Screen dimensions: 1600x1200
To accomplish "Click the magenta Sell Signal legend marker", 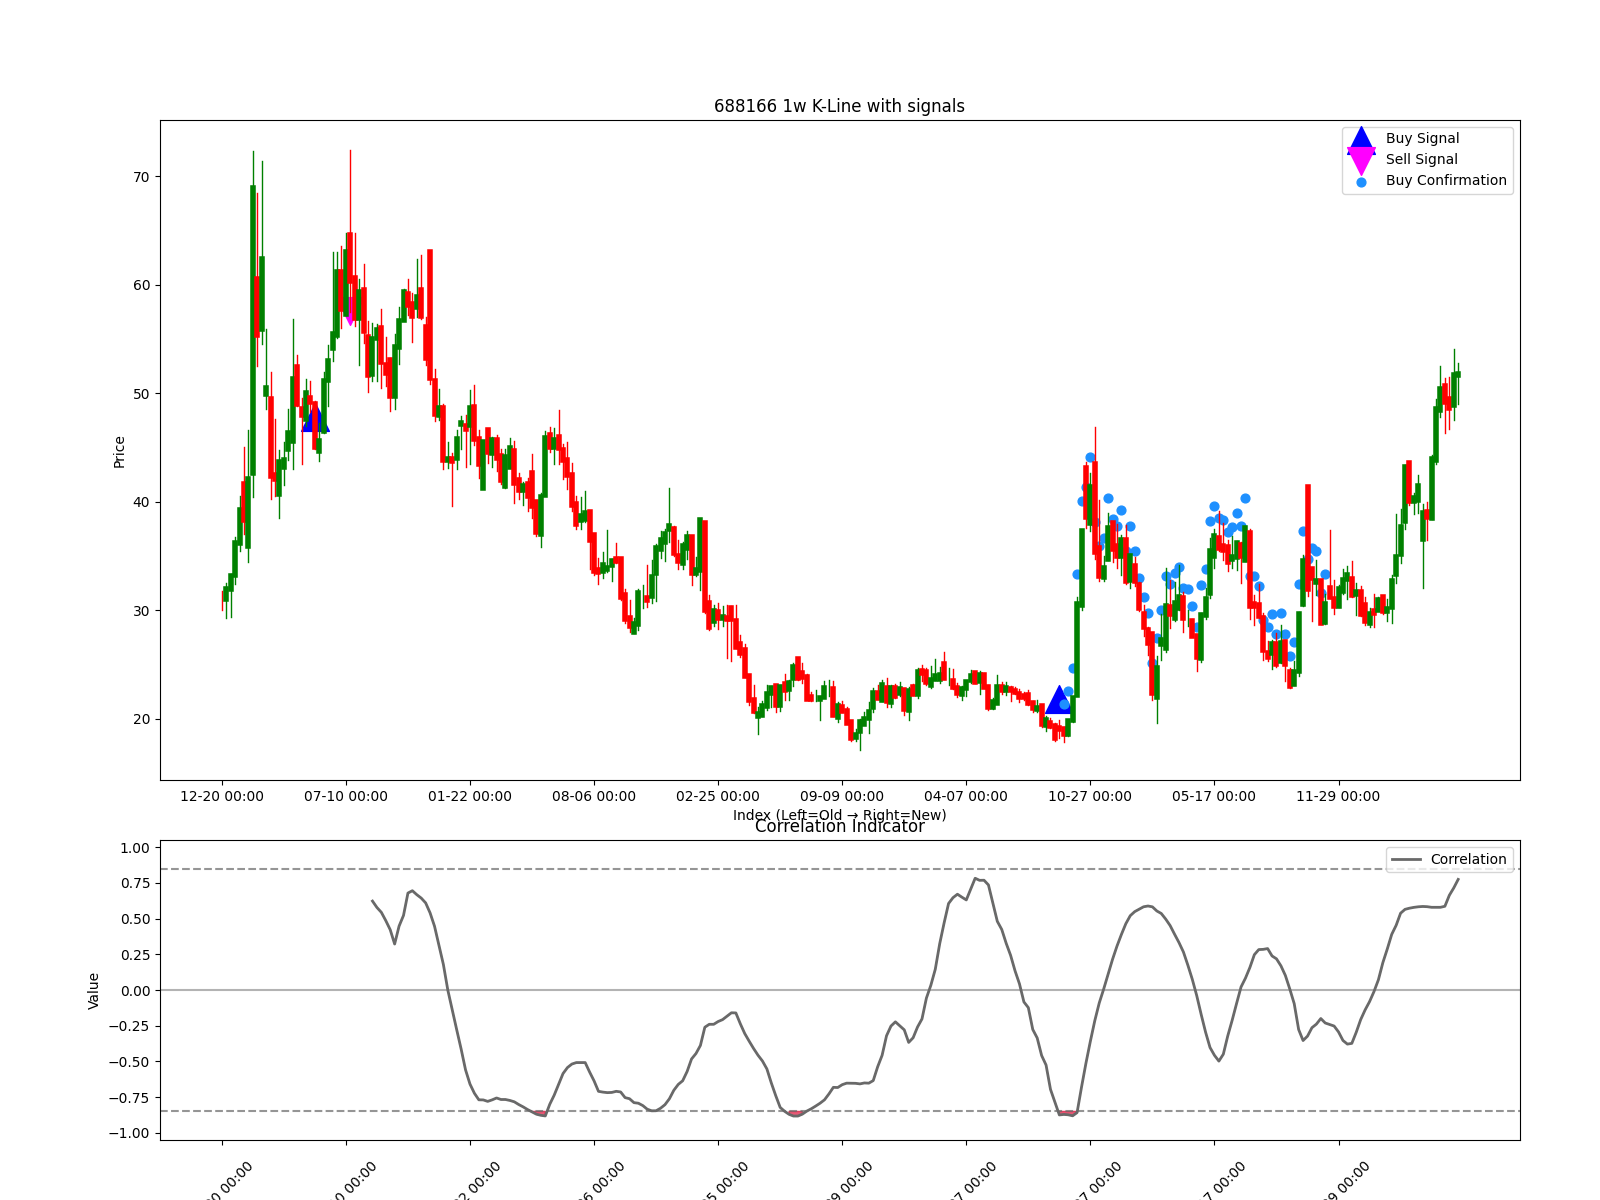I will tap(1361, 160).
